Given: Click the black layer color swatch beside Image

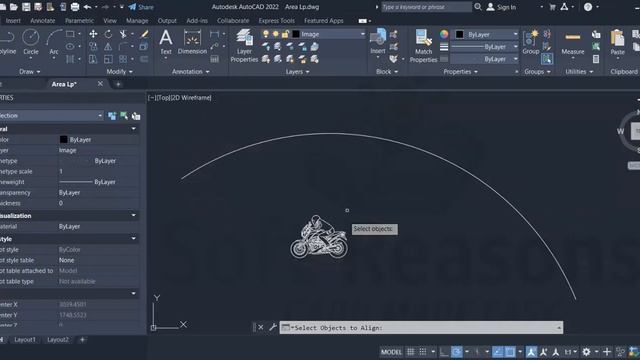Looking at the screenshot, I should click(x=296, y=34).
